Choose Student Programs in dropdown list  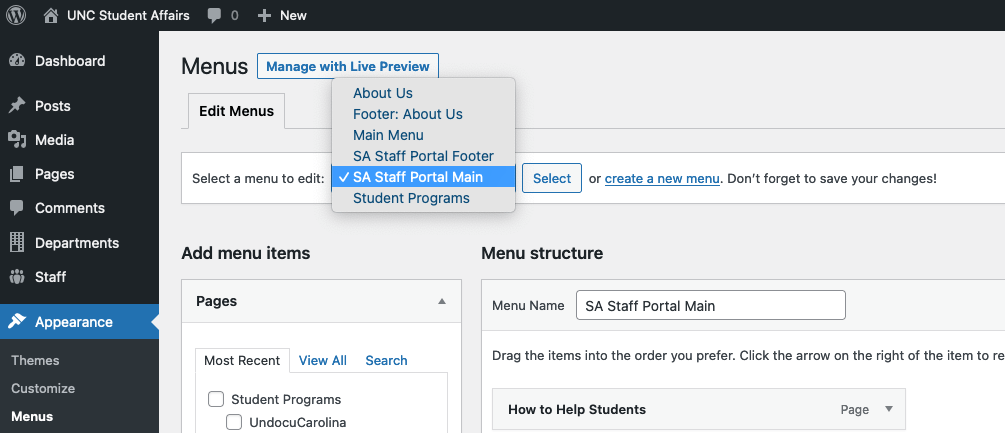(423, 198)
